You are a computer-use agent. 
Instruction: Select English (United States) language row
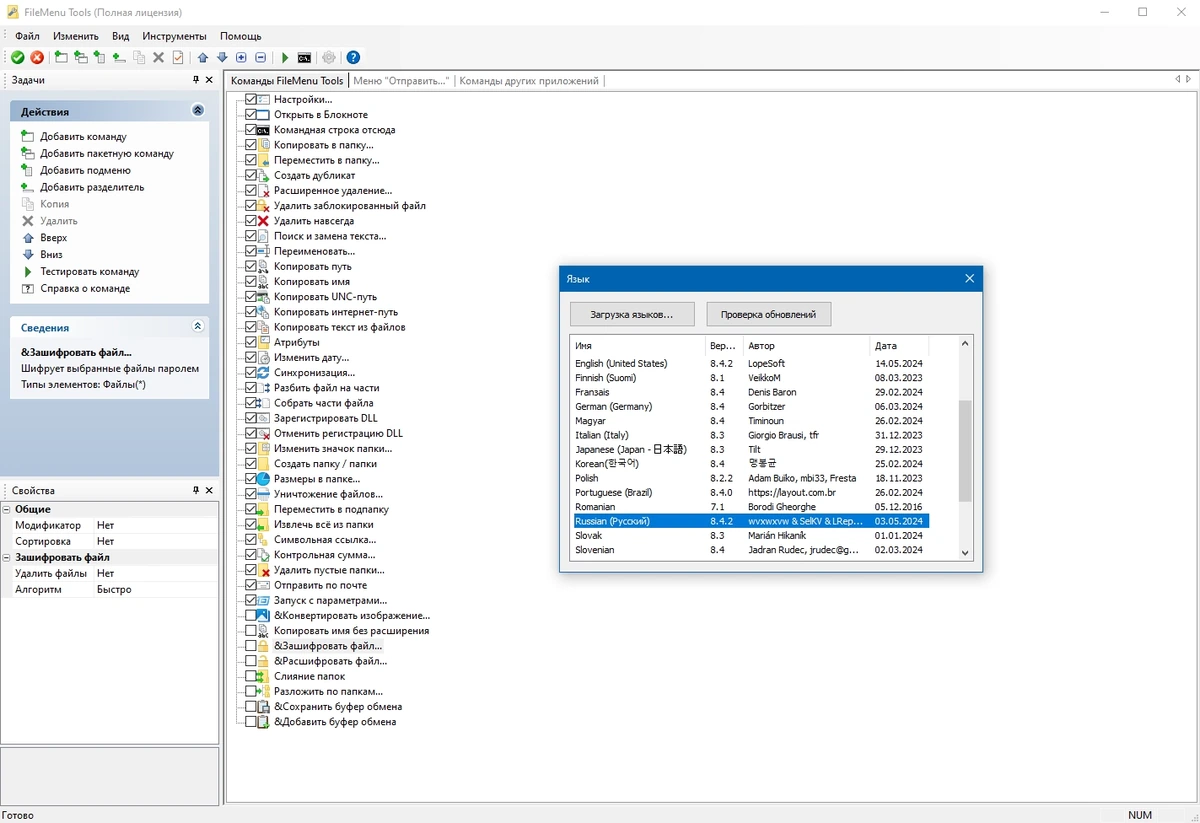click(750, 364)
